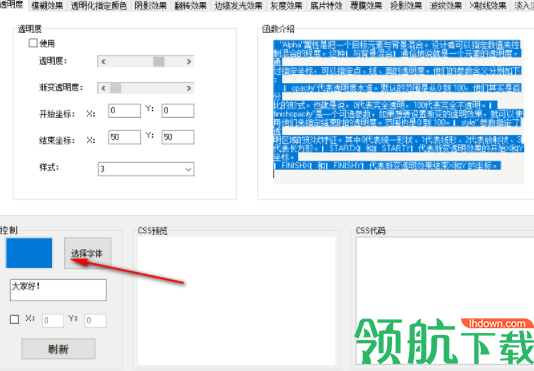Click inside the CSS预览 pane
534x371 pixels.
click(236, 301)
